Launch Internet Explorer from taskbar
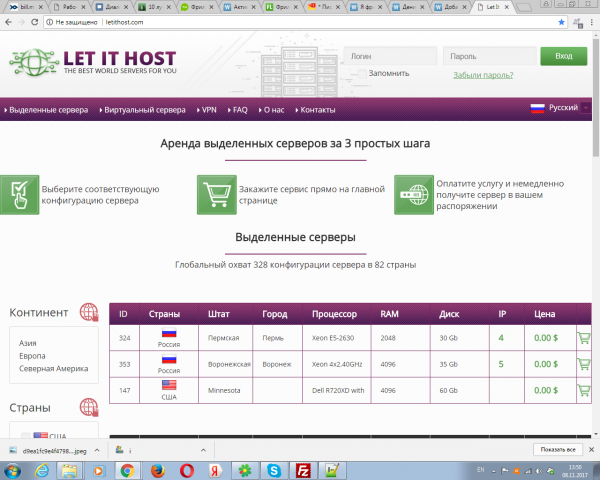600x480 pixels. point(41,471)
